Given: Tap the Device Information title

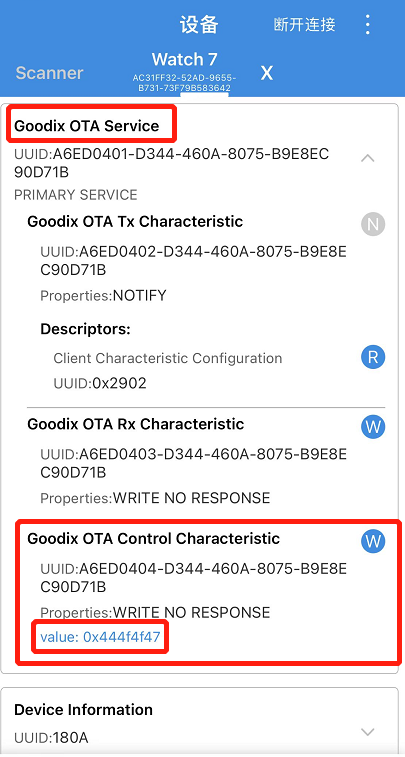Looking at the screenshot, I should click(84, 710).
